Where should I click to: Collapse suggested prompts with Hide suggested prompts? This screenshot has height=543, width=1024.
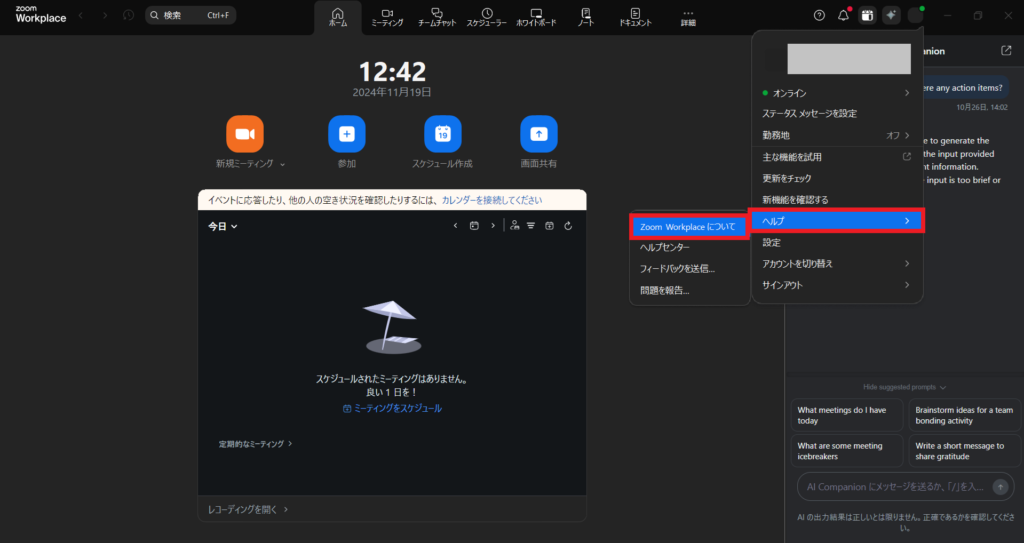pos(904,387)
